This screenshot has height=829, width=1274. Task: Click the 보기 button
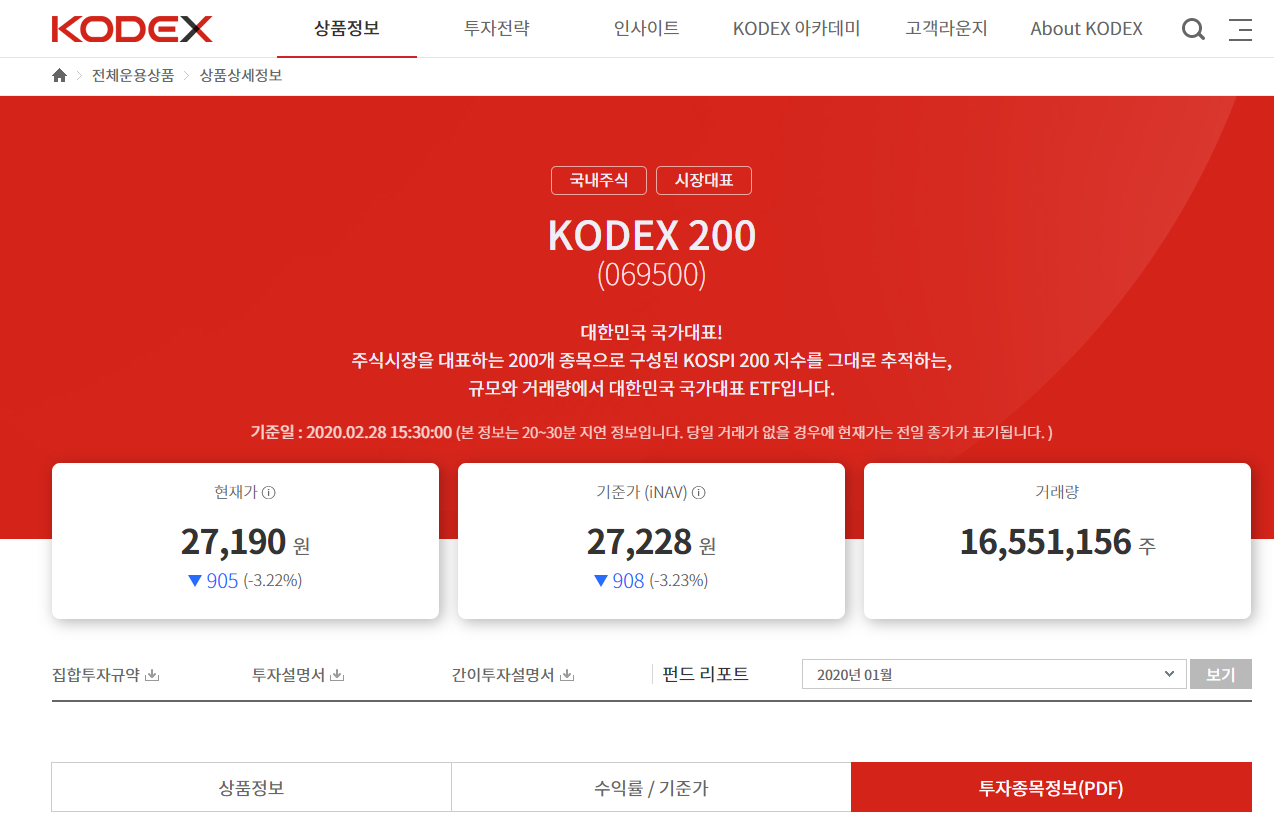tap(1220, 674)
